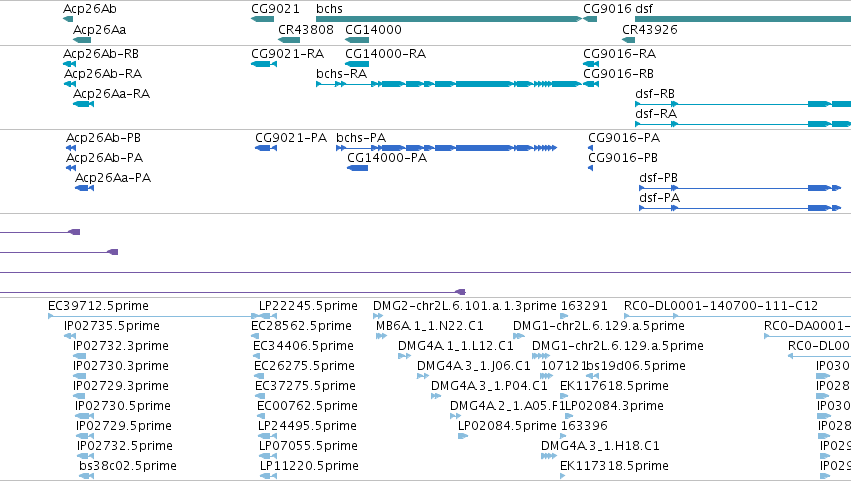This screenshot has width=851, height=481.
Task: Select the long teal bchs gene bar
Action: coord(449,19)
